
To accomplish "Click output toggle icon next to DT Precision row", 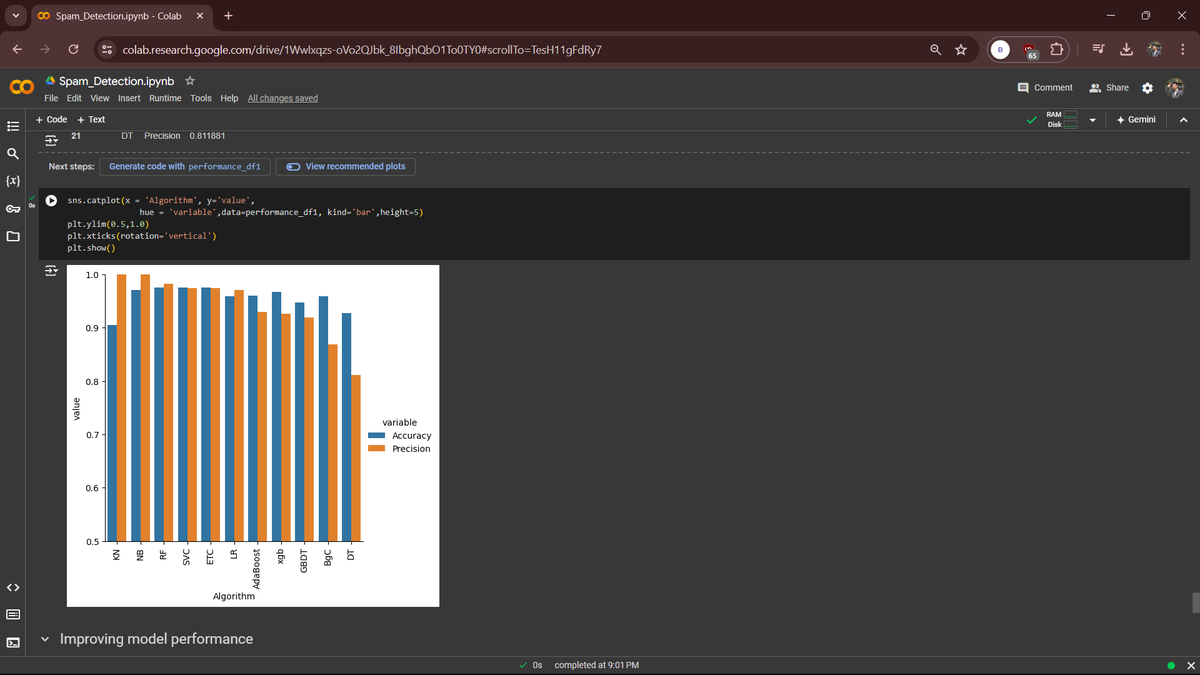I will pos(50,141).
